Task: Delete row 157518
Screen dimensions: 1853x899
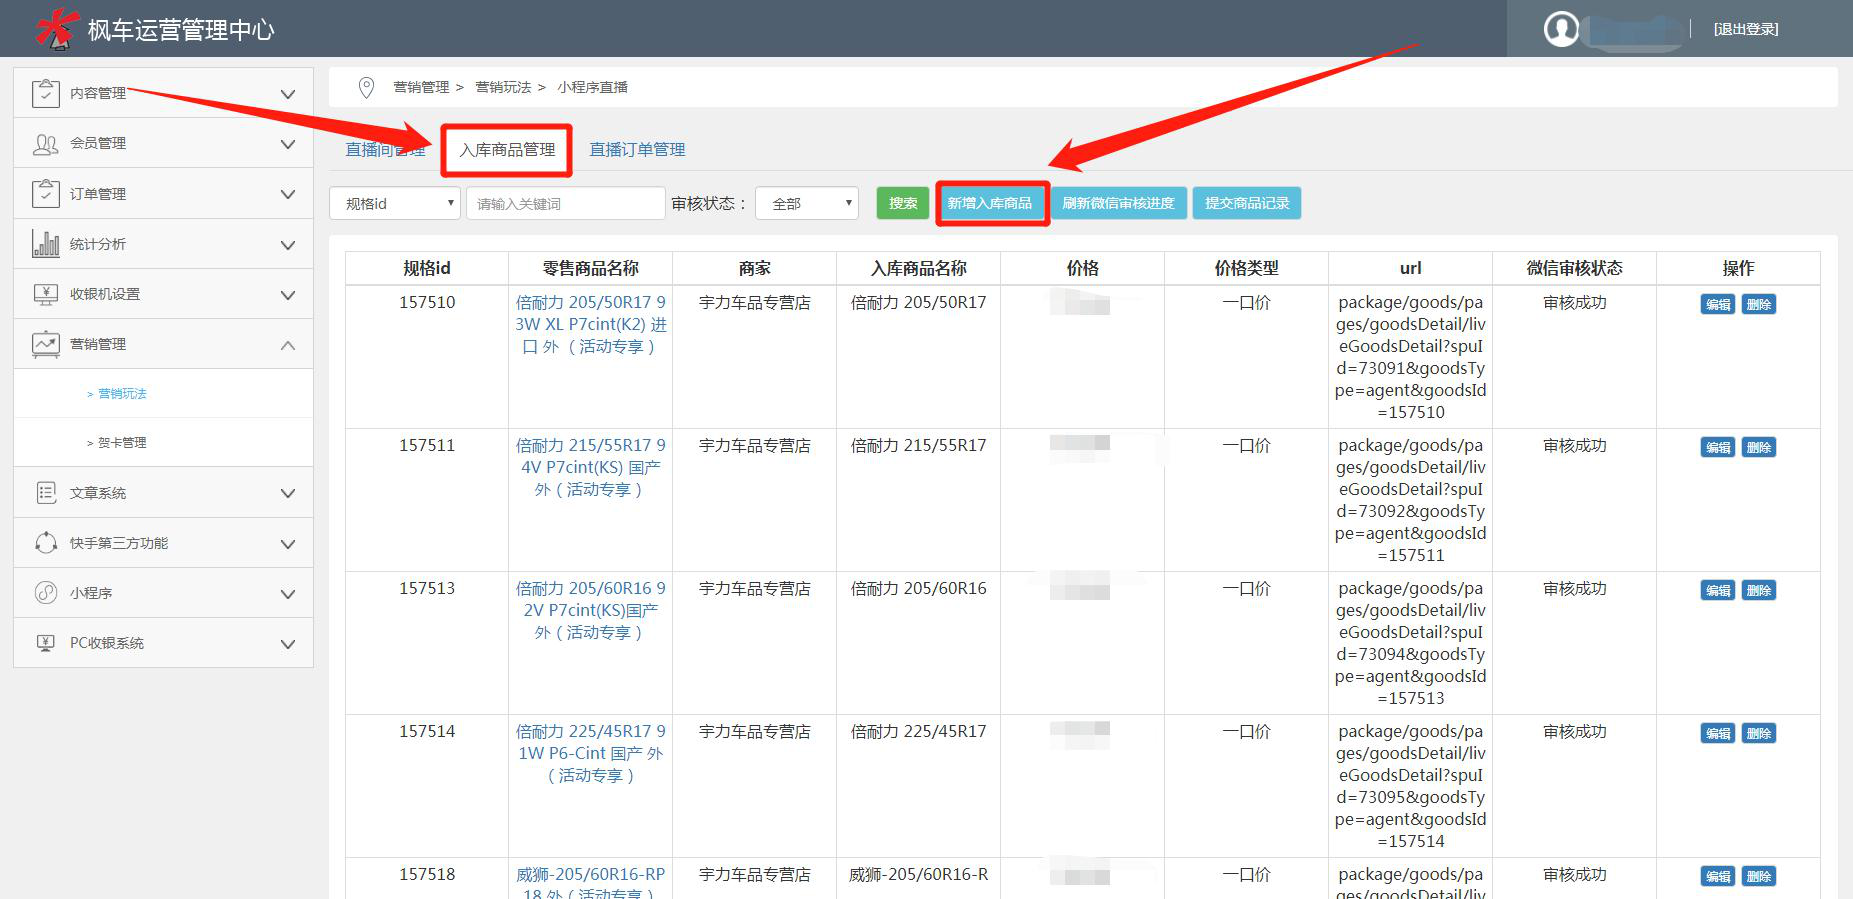Action: click(x=1759, y=877)
